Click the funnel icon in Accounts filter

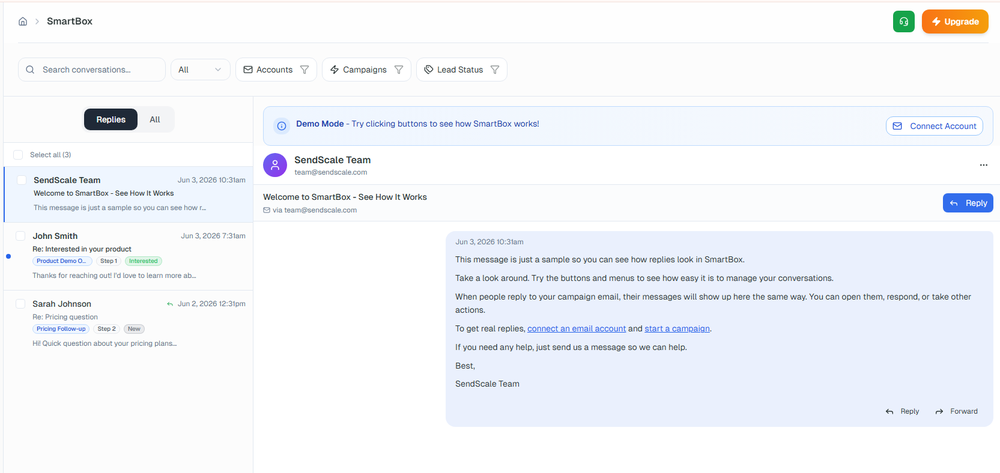[304, 69]
